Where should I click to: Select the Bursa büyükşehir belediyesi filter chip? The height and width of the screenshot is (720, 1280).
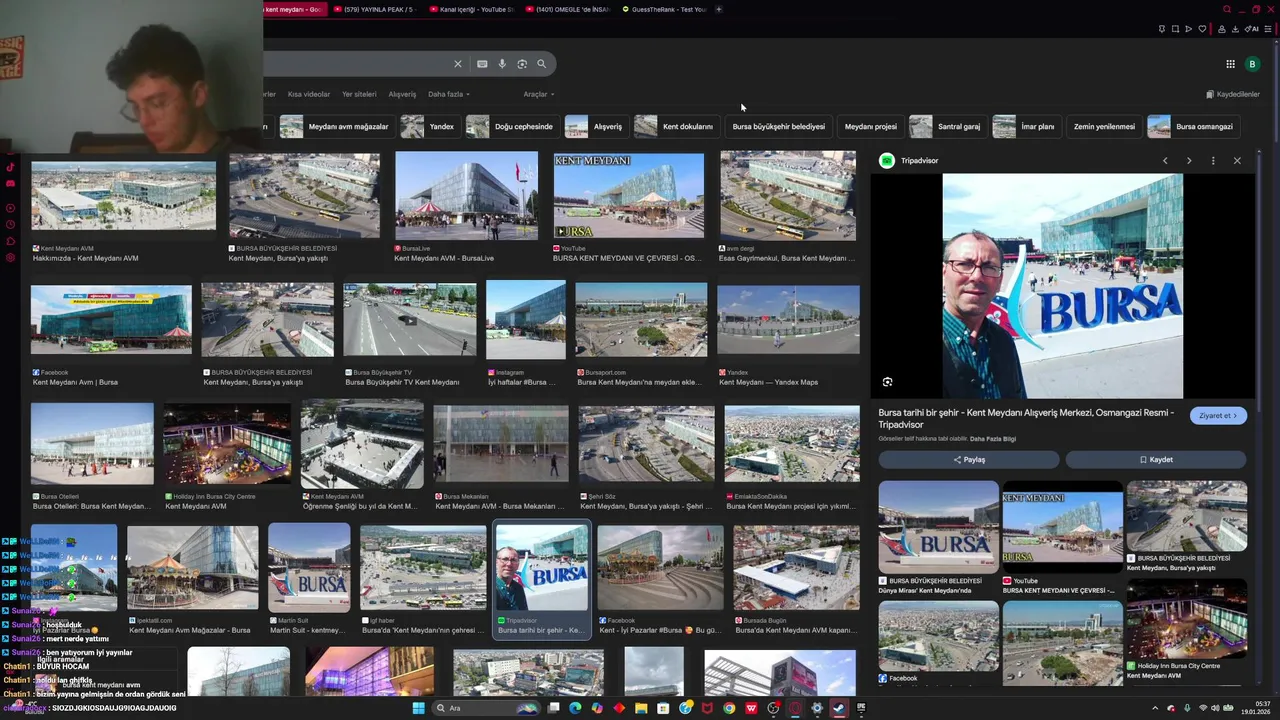779,127
